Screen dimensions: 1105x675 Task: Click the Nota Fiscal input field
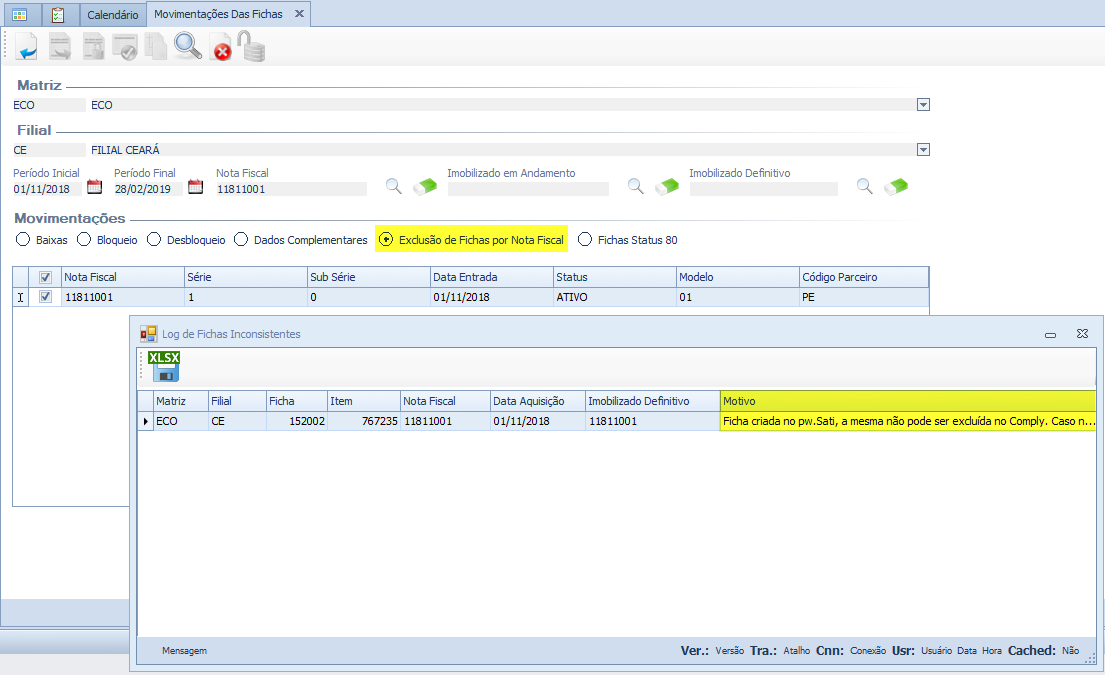click(x=291, y=188)
